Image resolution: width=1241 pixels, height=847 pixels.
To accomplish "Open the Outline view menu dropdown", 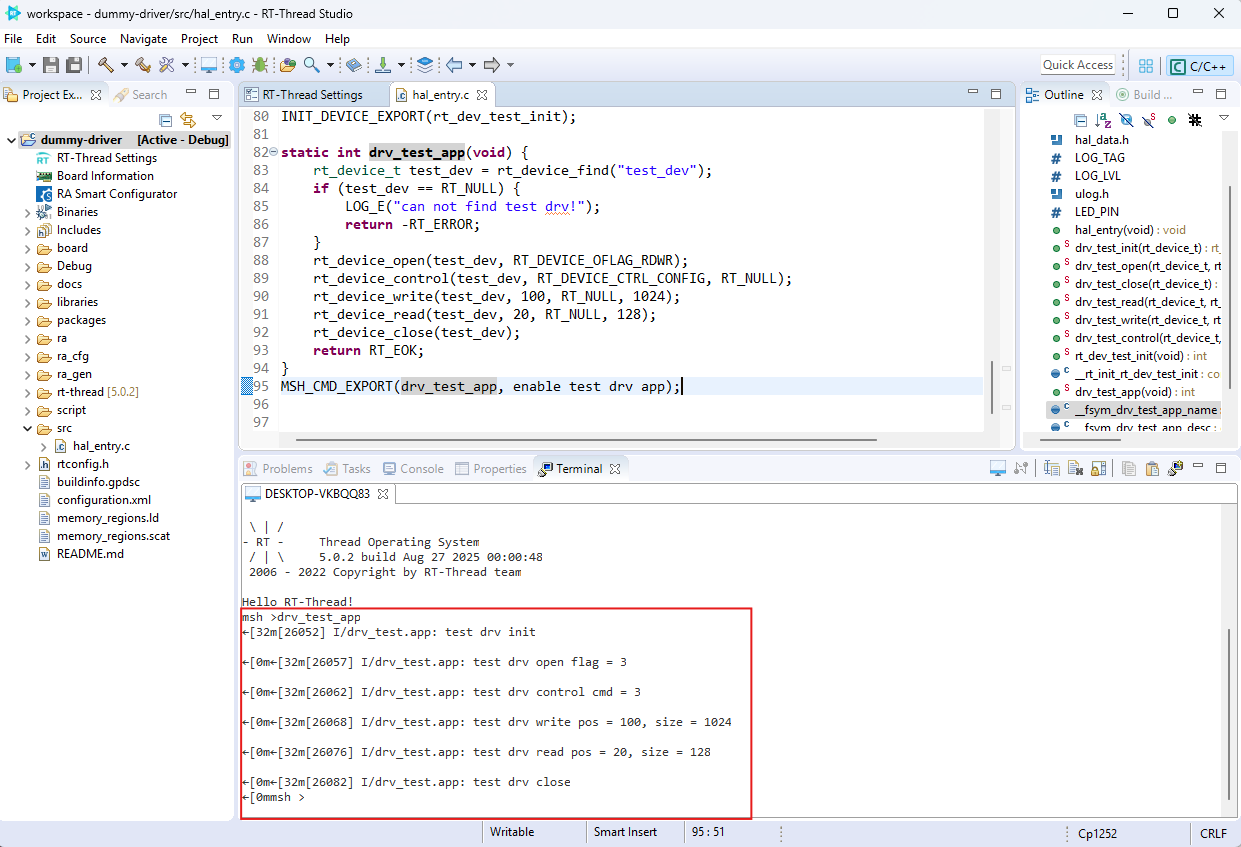I will click(1223, 118).
